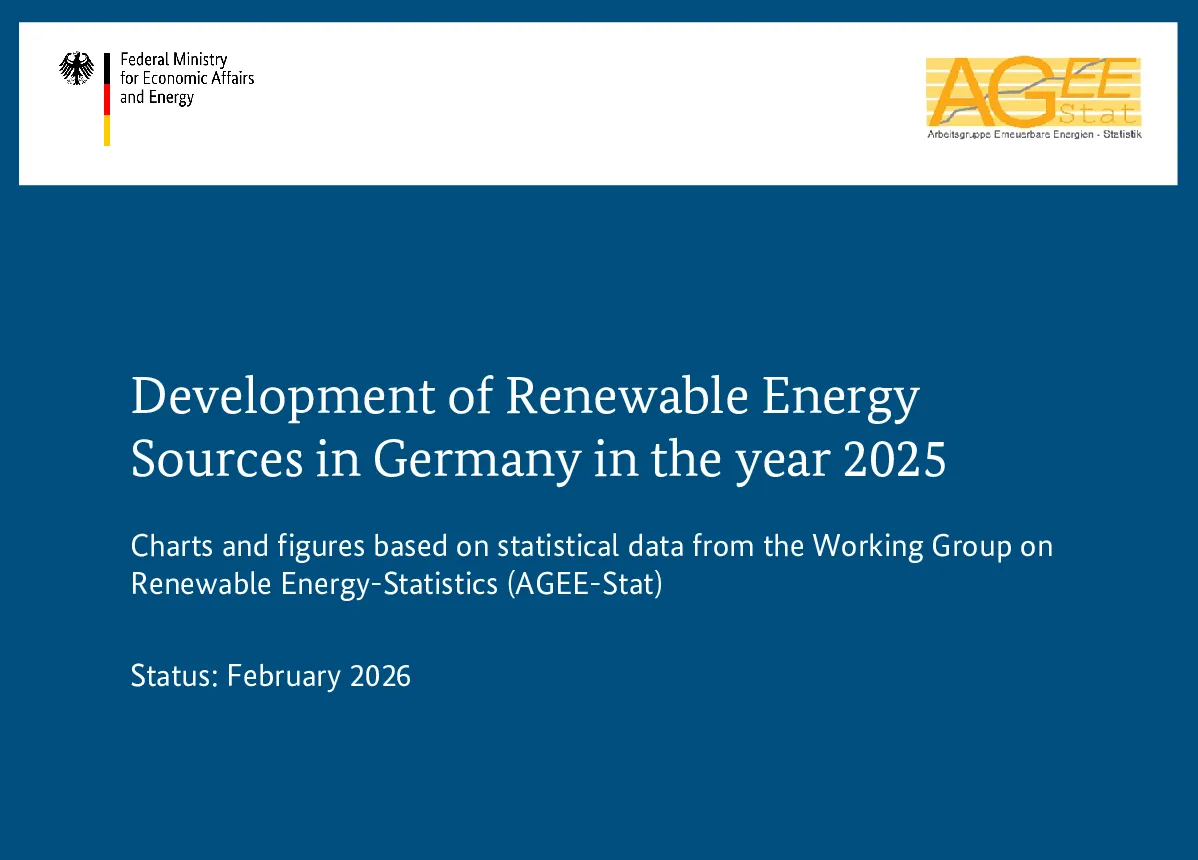The height and width of the screenshot is (860, 1198).
Task: Select the large orange letter G in the AGEE logo
Action: [1031, 92]
